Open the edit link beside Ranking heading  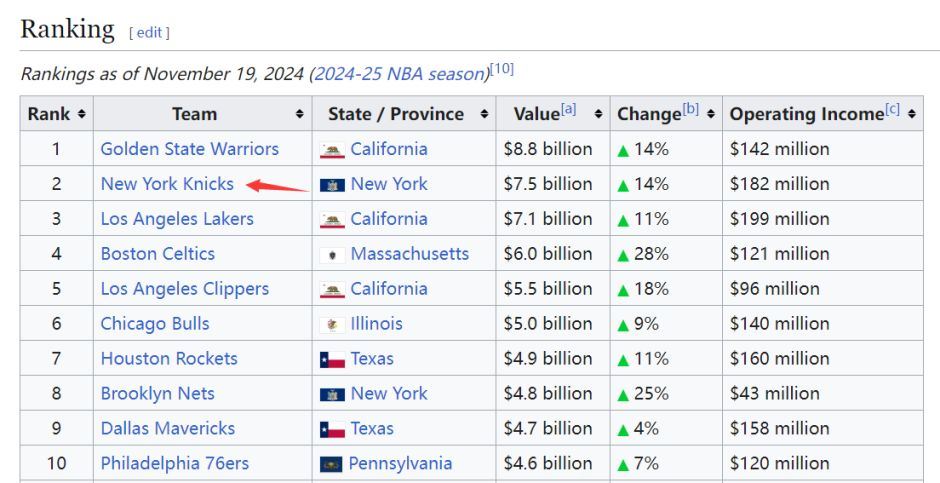149,32
